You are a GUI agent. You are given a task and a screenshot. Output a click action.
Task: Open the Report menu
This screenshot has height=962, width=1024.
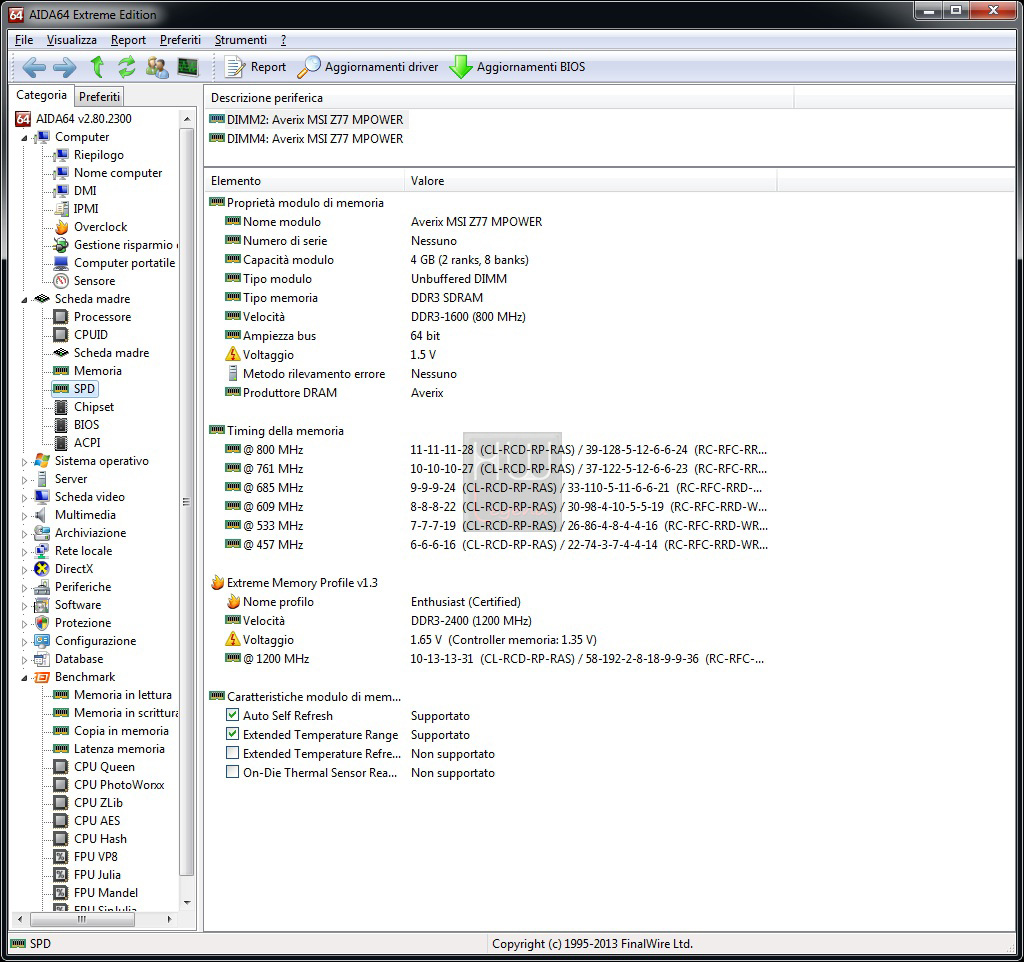128,40
